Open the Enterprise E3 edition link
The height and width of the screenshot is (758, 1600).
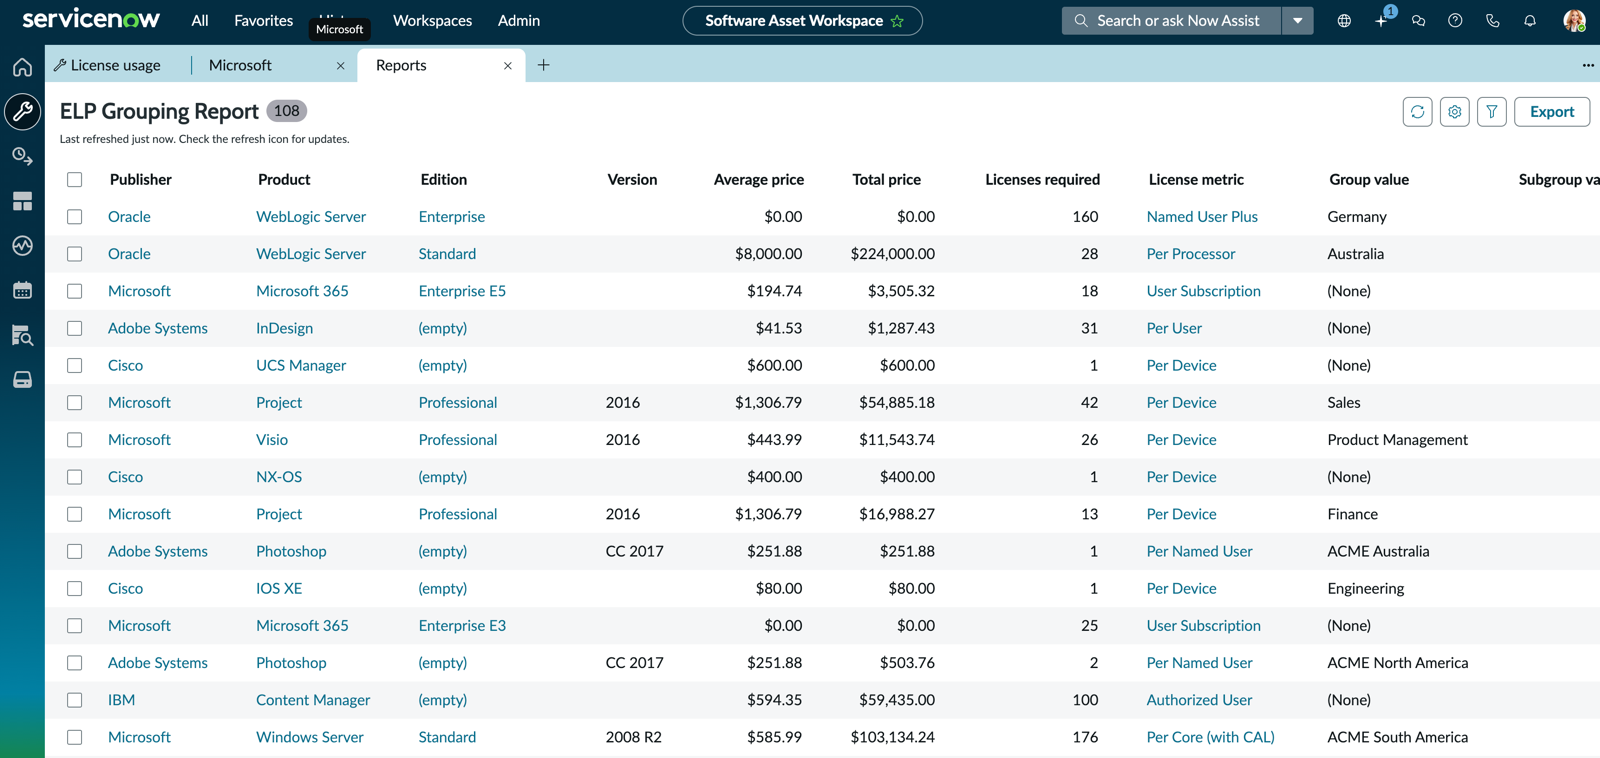pos(462,625)
